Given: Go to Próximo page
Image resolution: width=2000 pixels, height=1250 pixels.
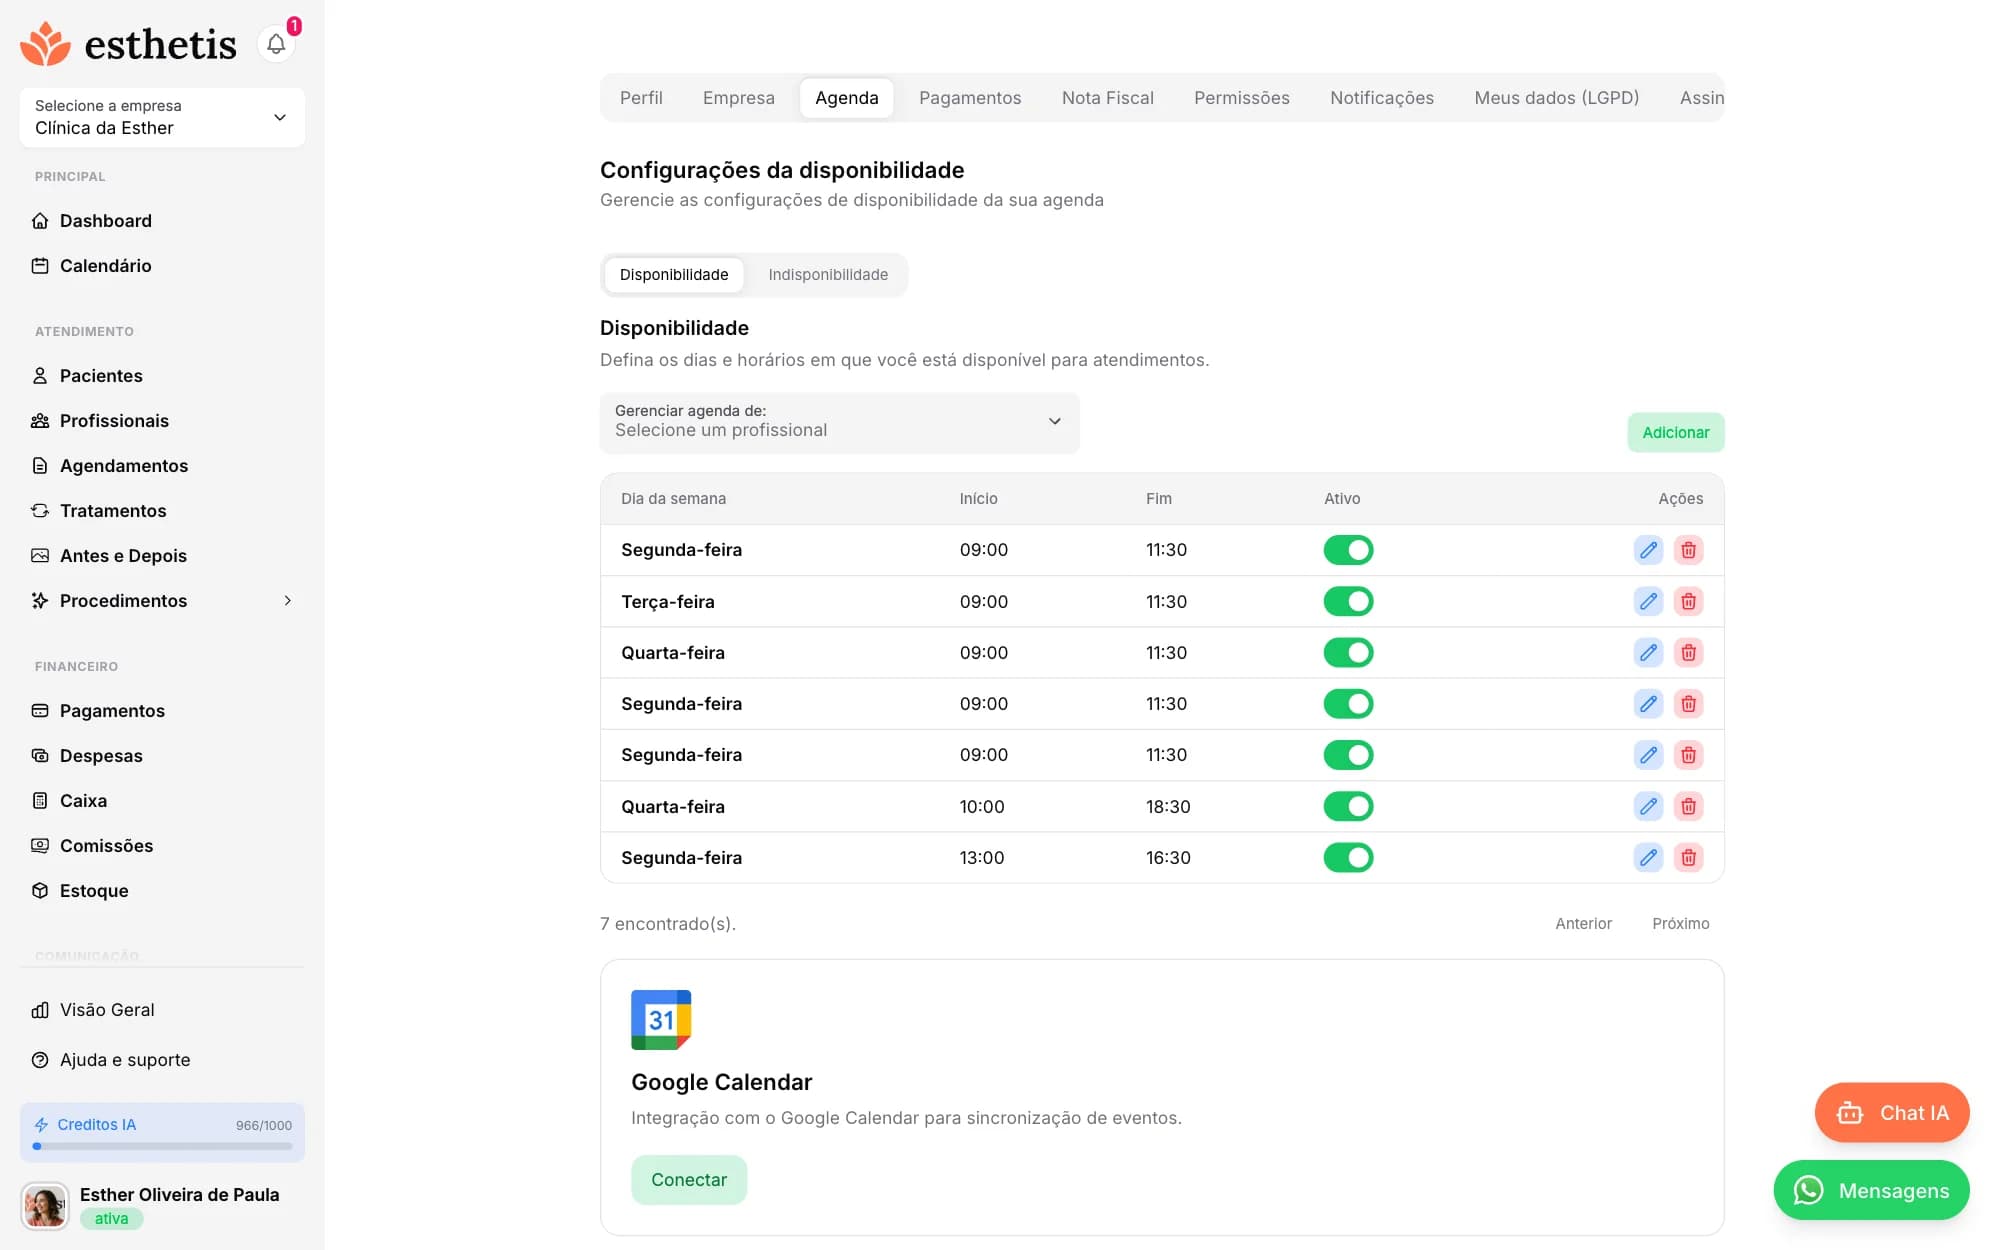Looking at the screenshot, I should [x=1680, y=924].
